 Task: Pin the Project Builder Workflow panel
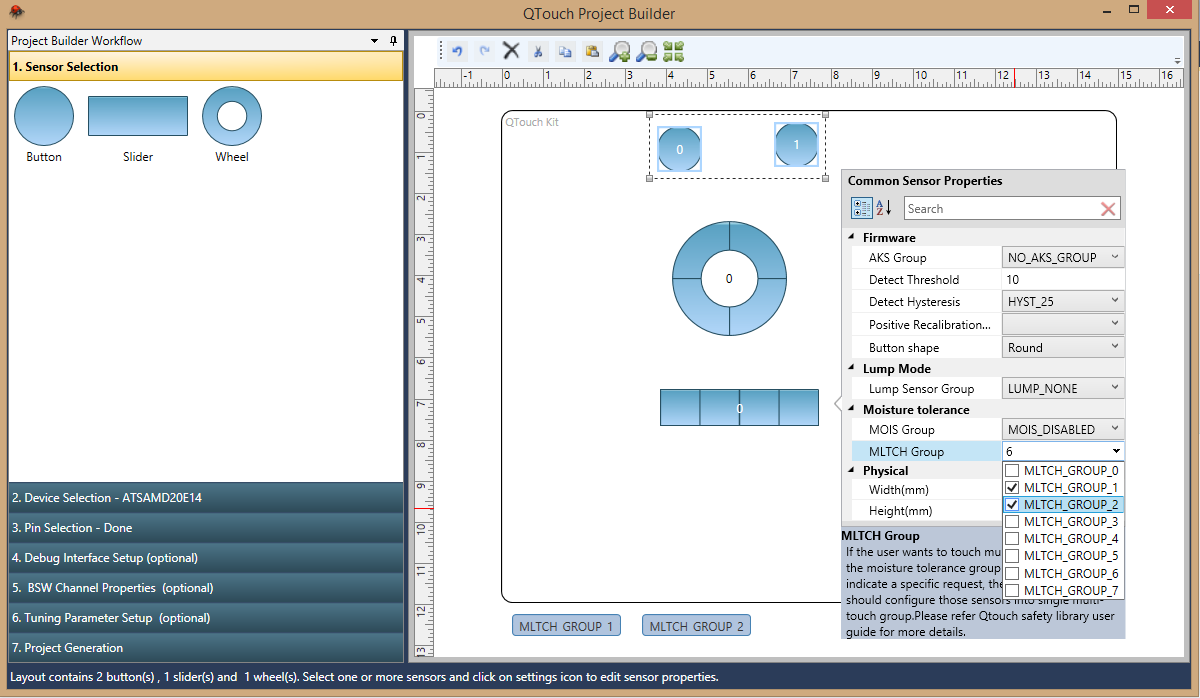(393, 41)
